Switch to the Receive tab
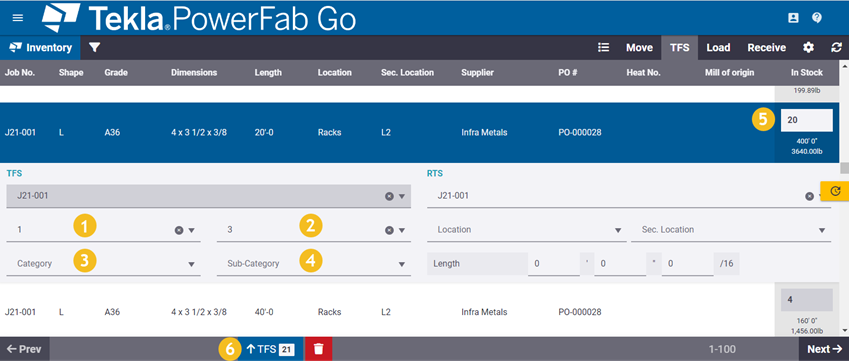 point(767,48)
